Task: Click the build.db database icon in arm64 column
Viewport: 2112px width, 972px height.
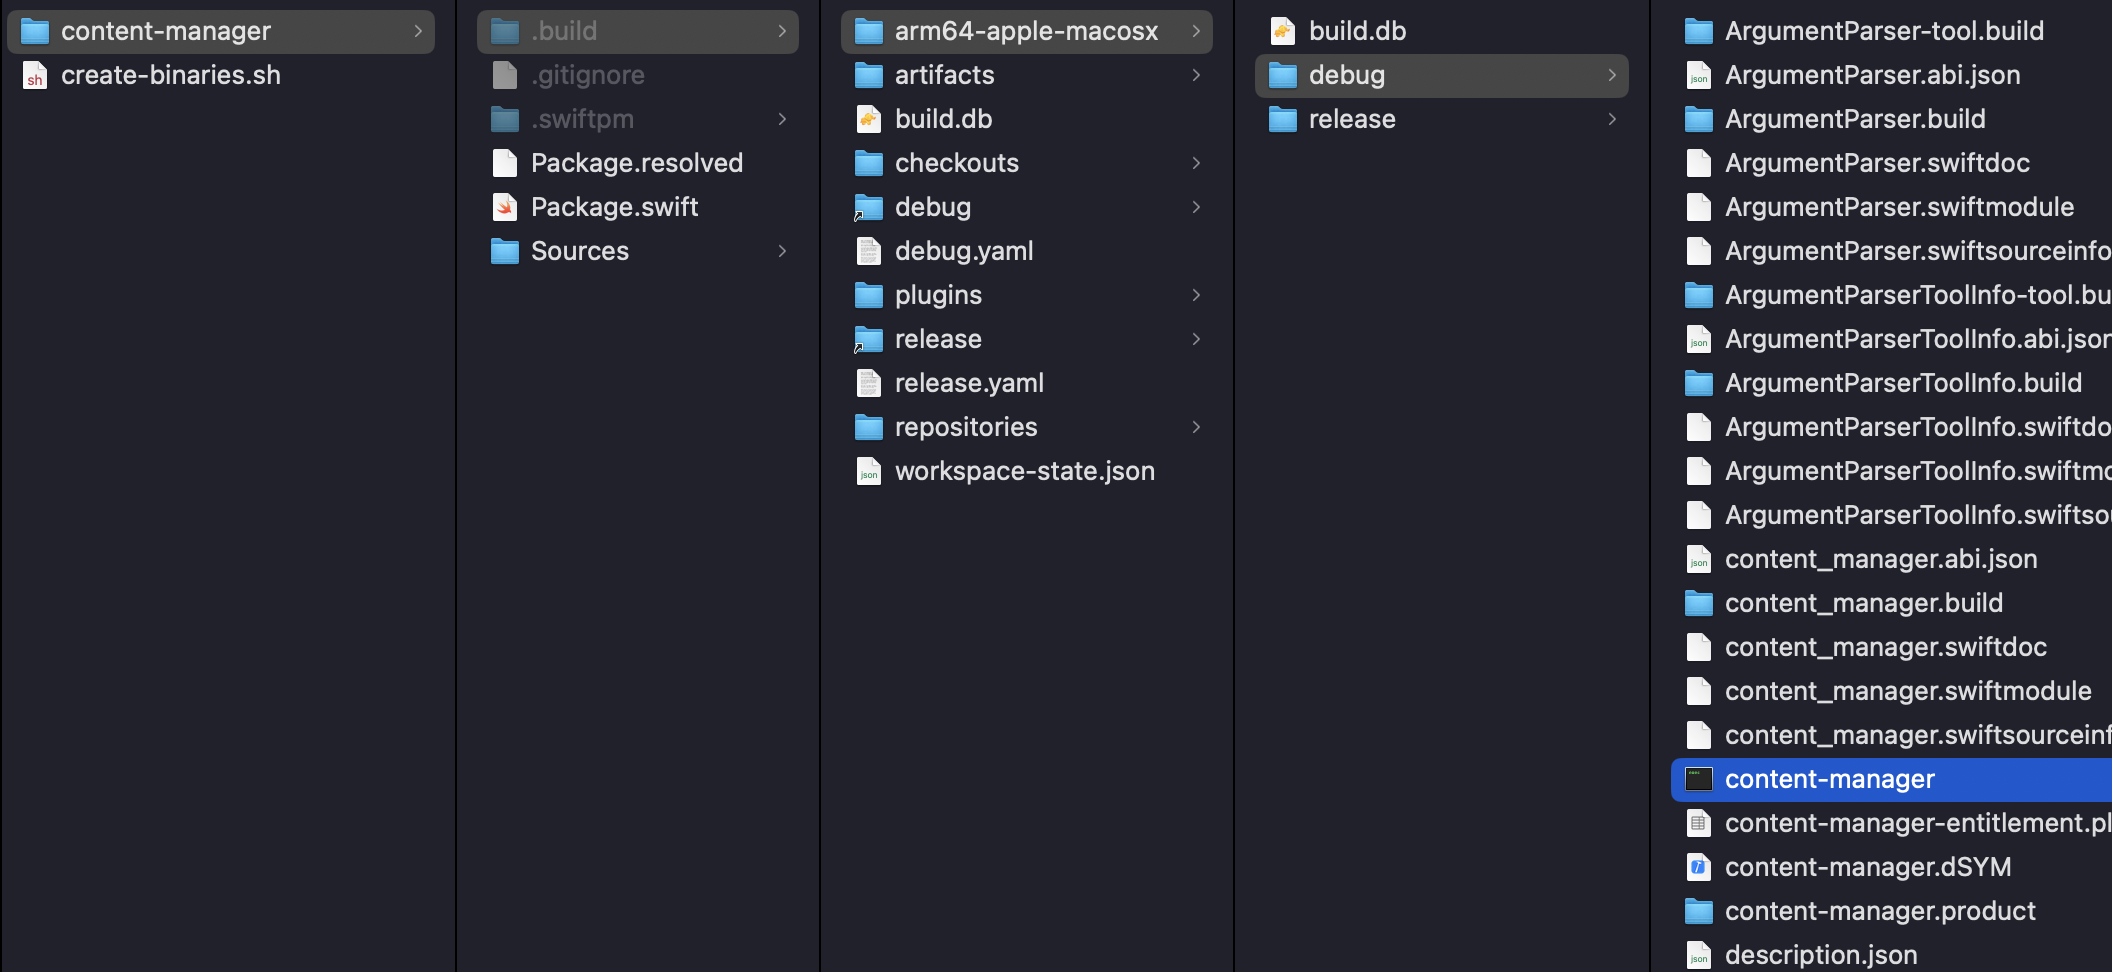Action: point(869,119)
